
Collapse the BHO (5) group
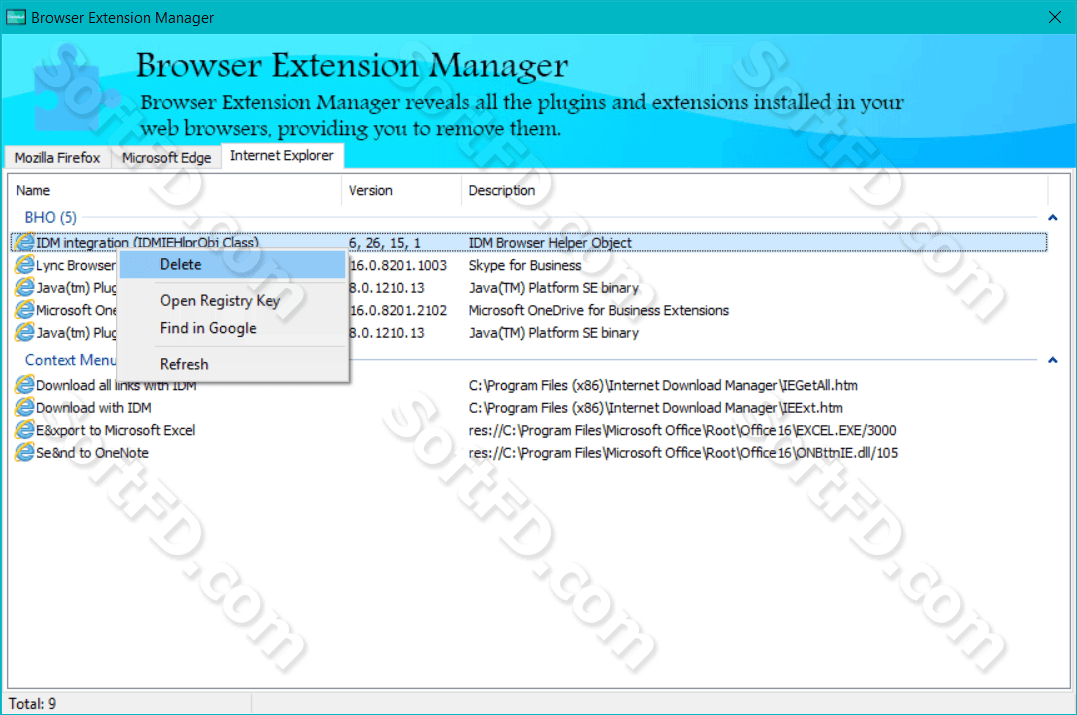pos(1052,218)
